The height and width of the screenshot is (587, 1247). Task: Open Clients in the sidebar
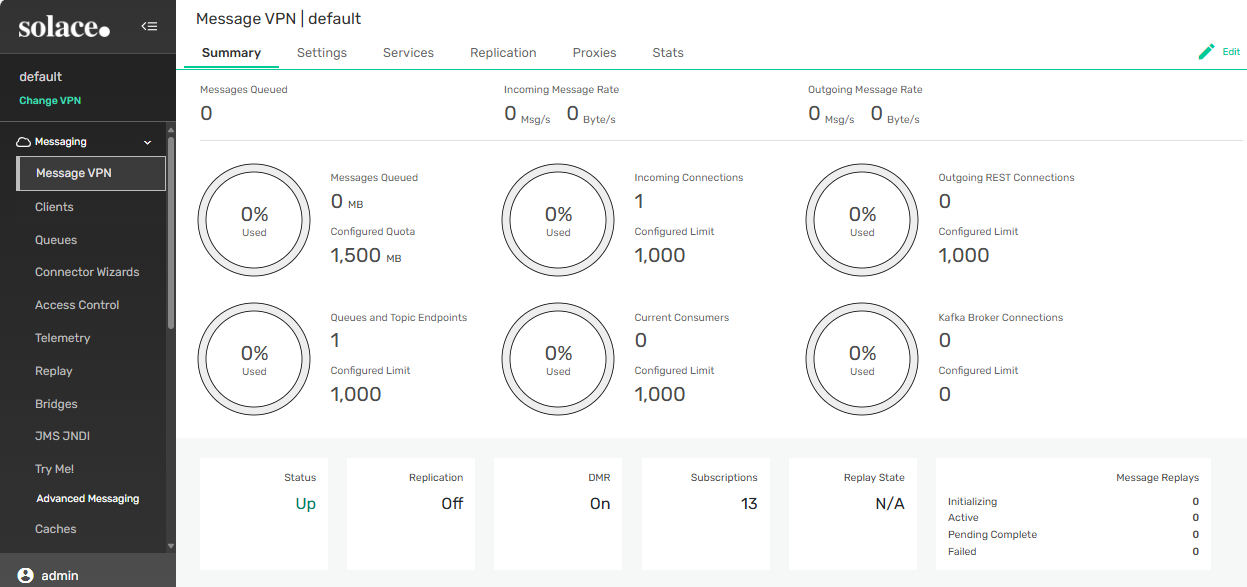click(54, 207)
